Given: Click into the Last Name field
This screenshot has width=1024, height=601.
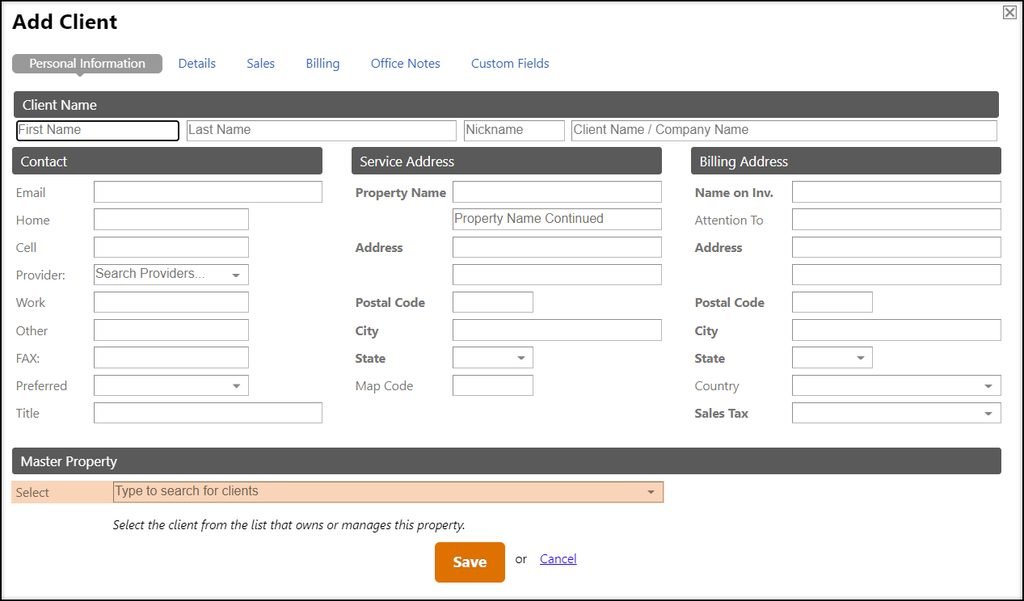Looking at the screenshot, I should tap(321, 130).
